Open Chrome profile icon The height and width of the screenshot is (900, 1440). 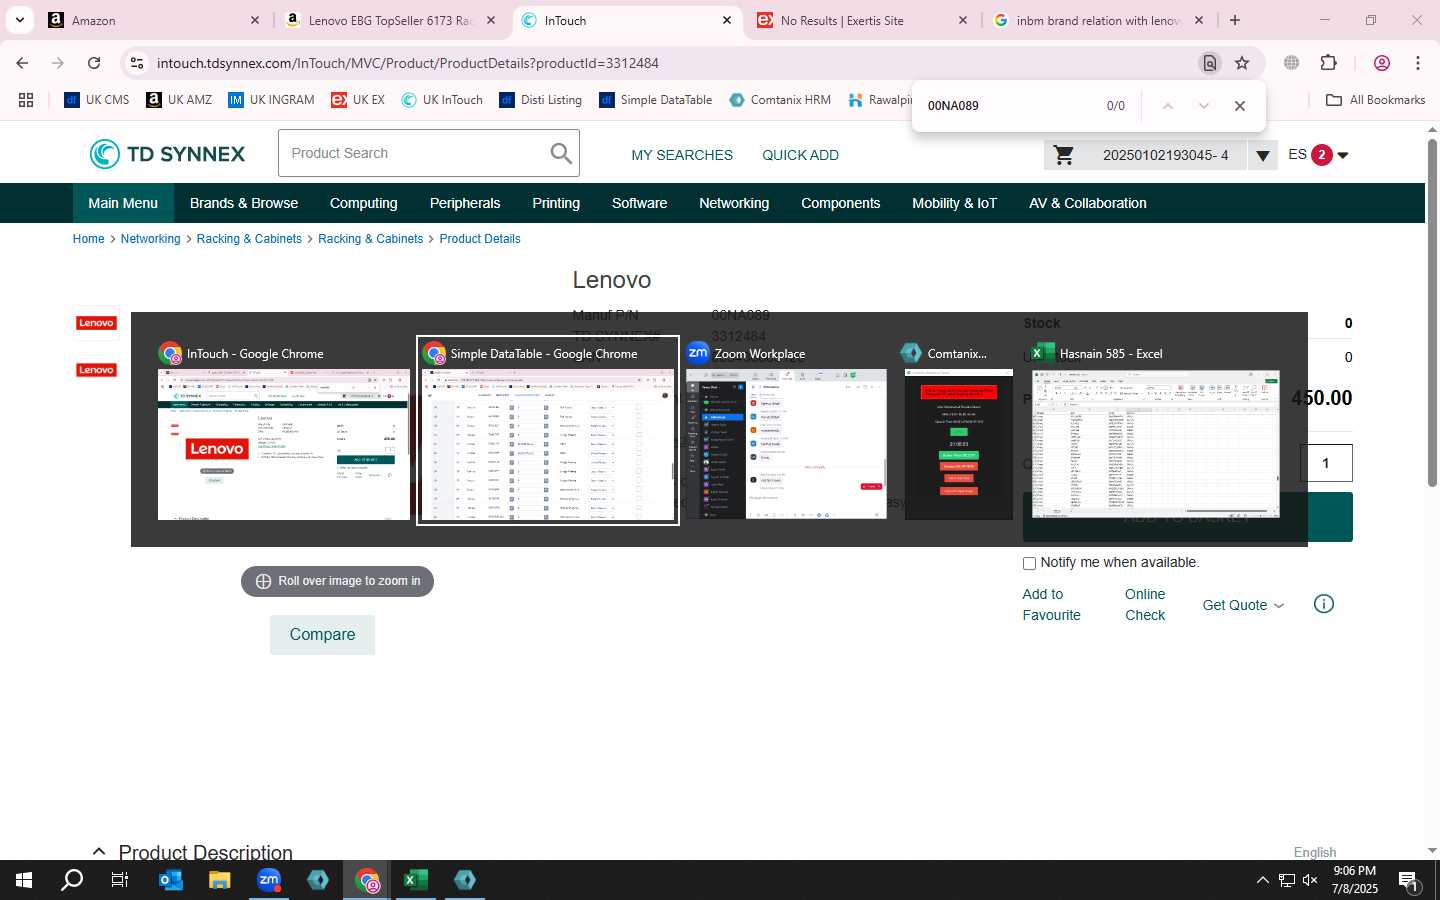1382,63
